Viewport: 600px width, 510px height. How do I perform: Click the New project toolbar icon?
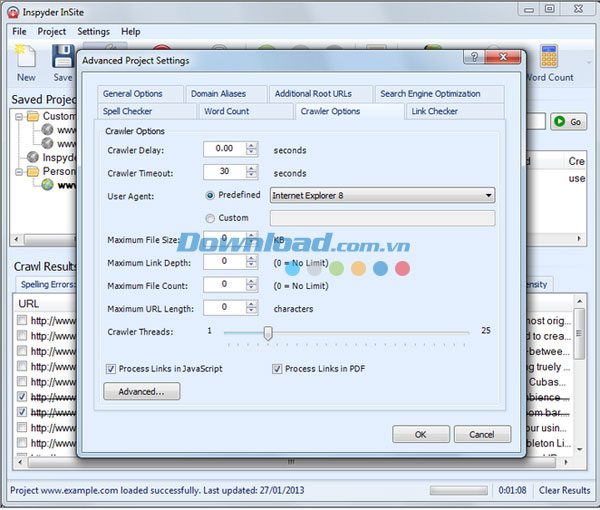pos(26,60)
